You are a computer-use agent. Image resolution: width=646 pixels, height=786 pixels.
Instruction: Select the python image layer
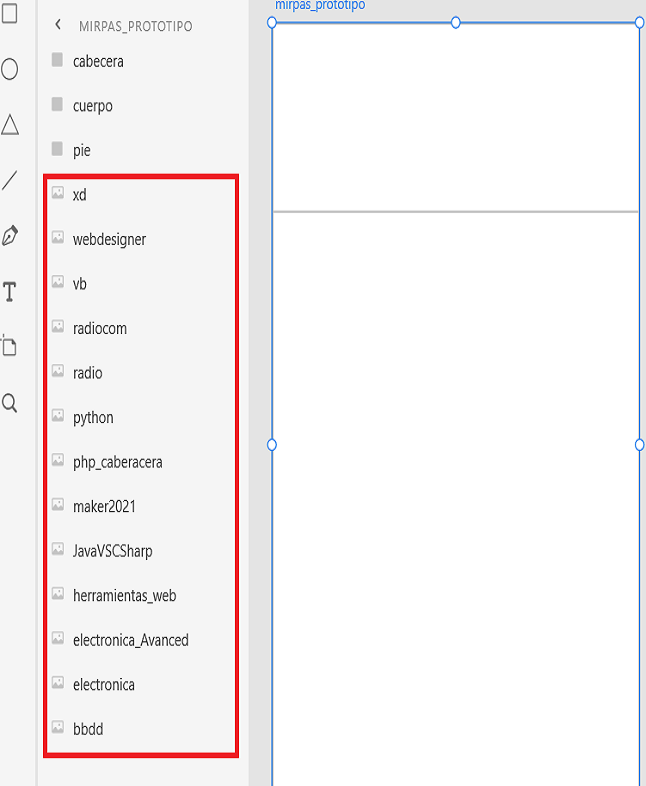tap(93, 418)
